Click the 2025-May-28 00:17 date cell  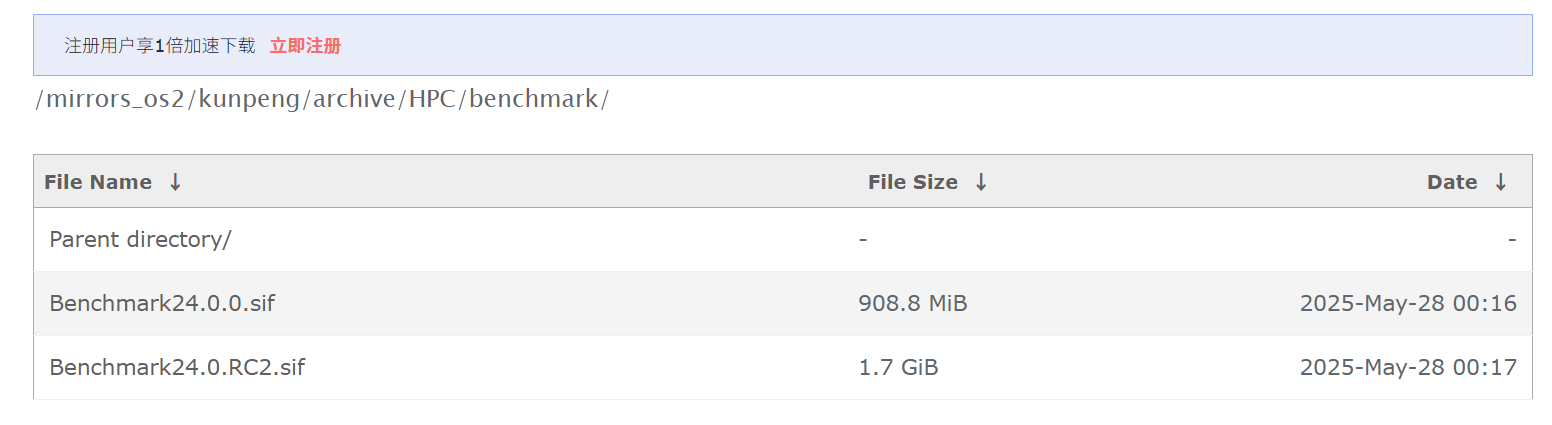point(1408,368)
